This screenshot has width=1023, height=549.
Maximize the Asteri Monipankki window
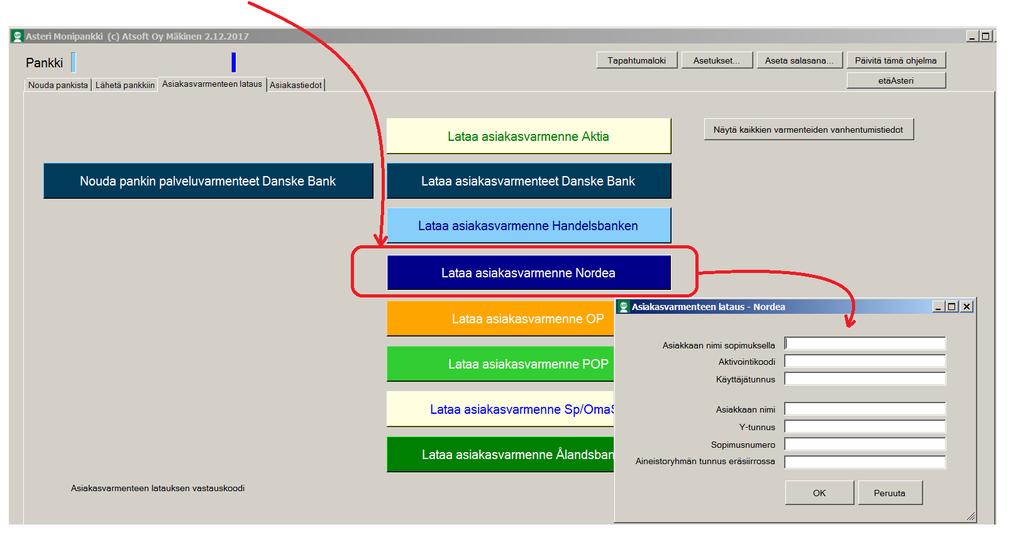(985, 36)
